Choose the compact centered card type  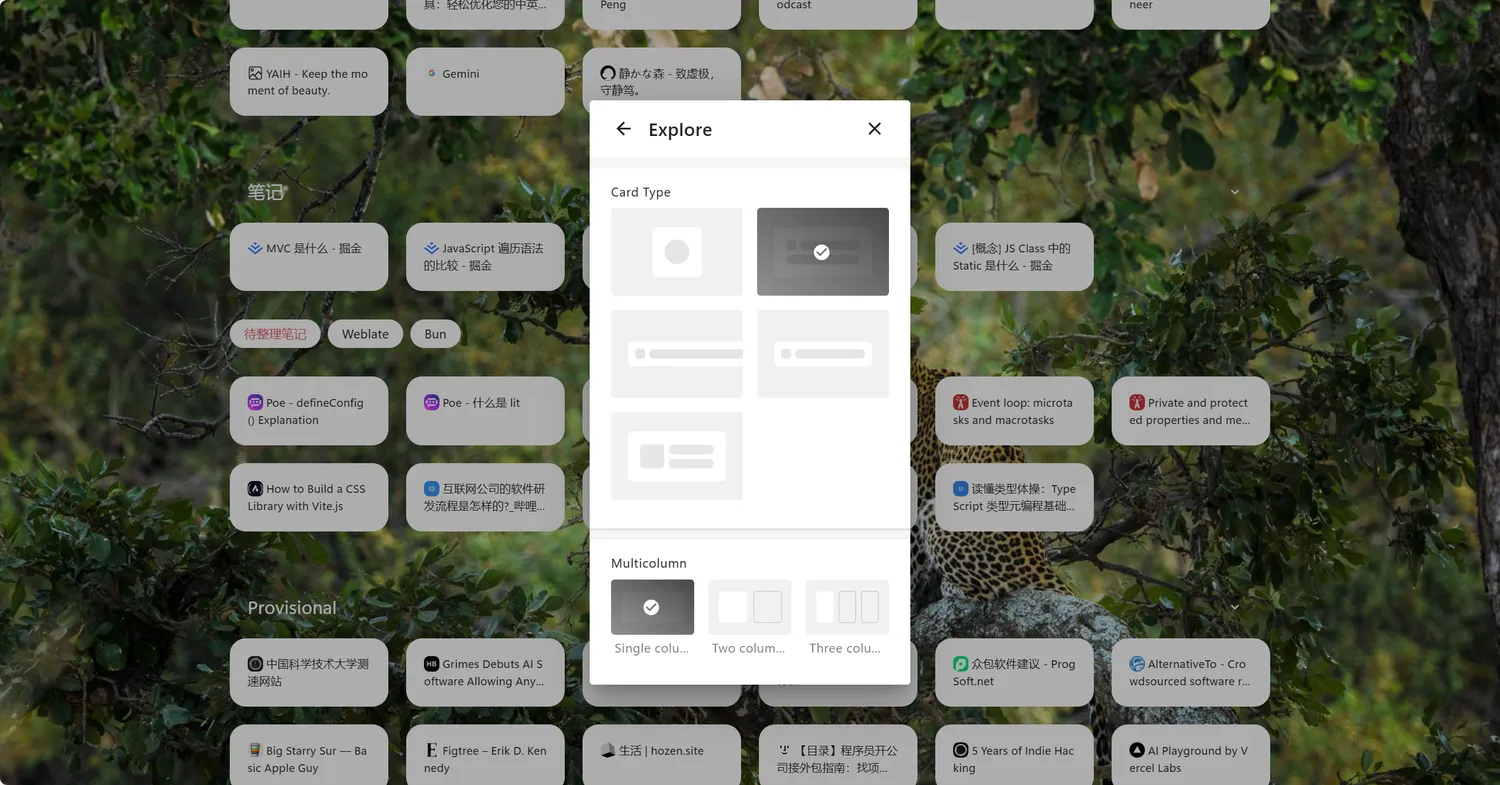pyautogui.click(x=822, y=354)
